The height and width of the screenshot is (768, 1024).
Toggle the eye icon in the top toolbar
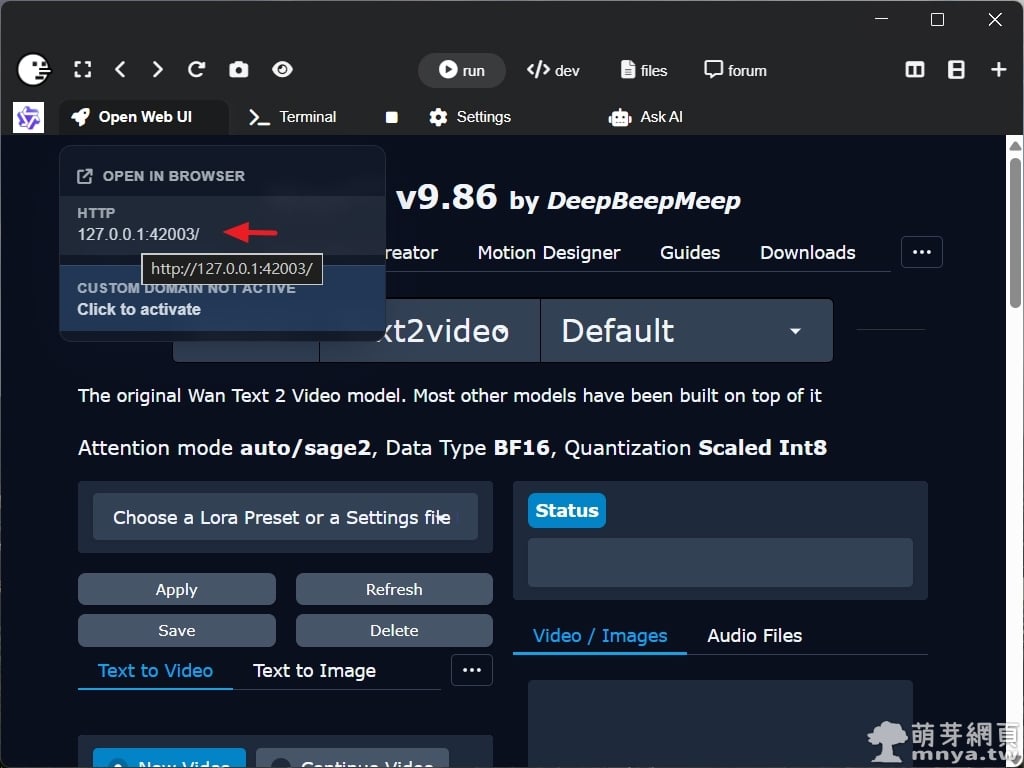tap(282, 69)
